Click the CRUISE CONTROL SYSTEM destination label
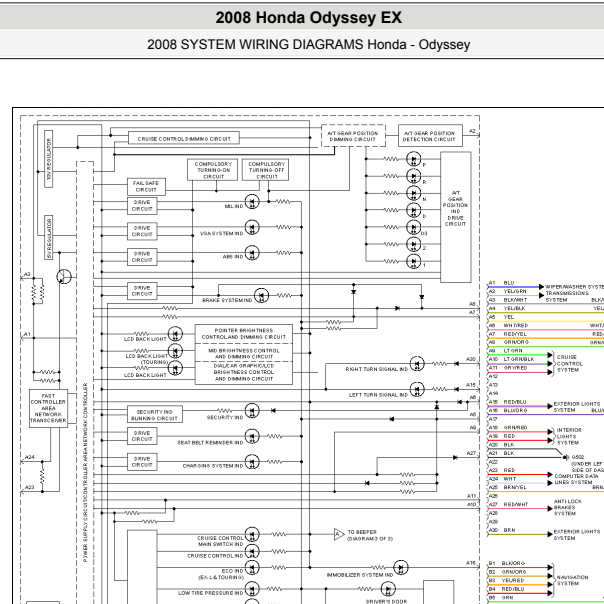This screenshot has height=604, width=604. pyautogui.click(x=570, y=363)
